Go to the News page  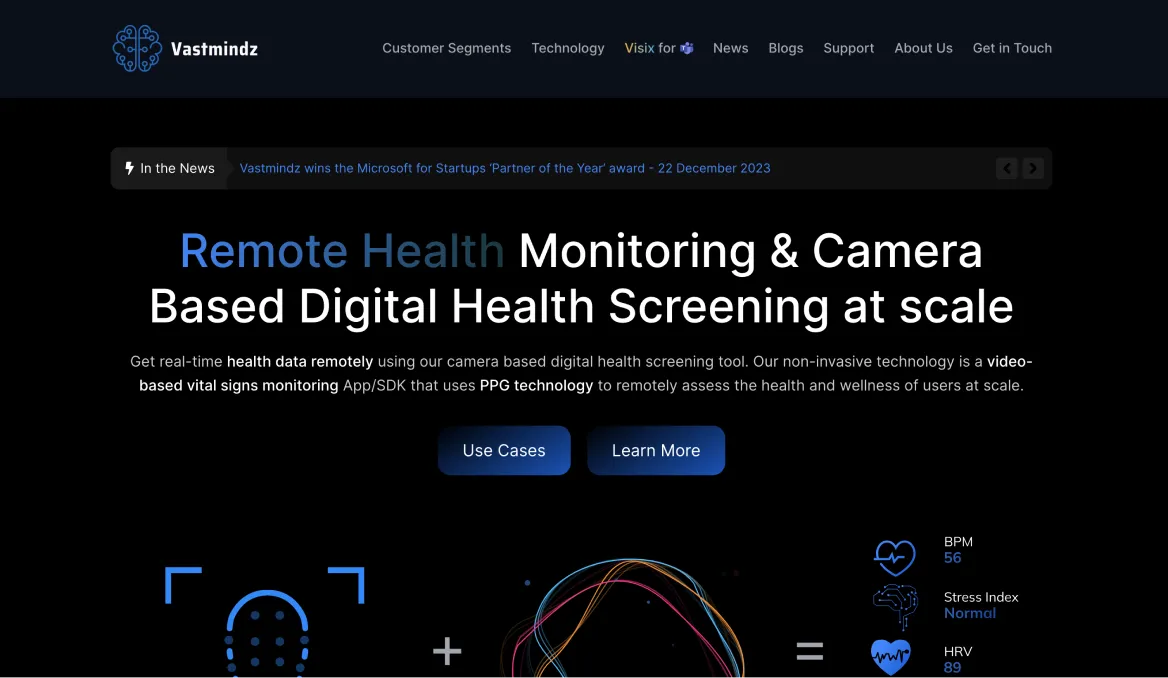click(730, 48)
